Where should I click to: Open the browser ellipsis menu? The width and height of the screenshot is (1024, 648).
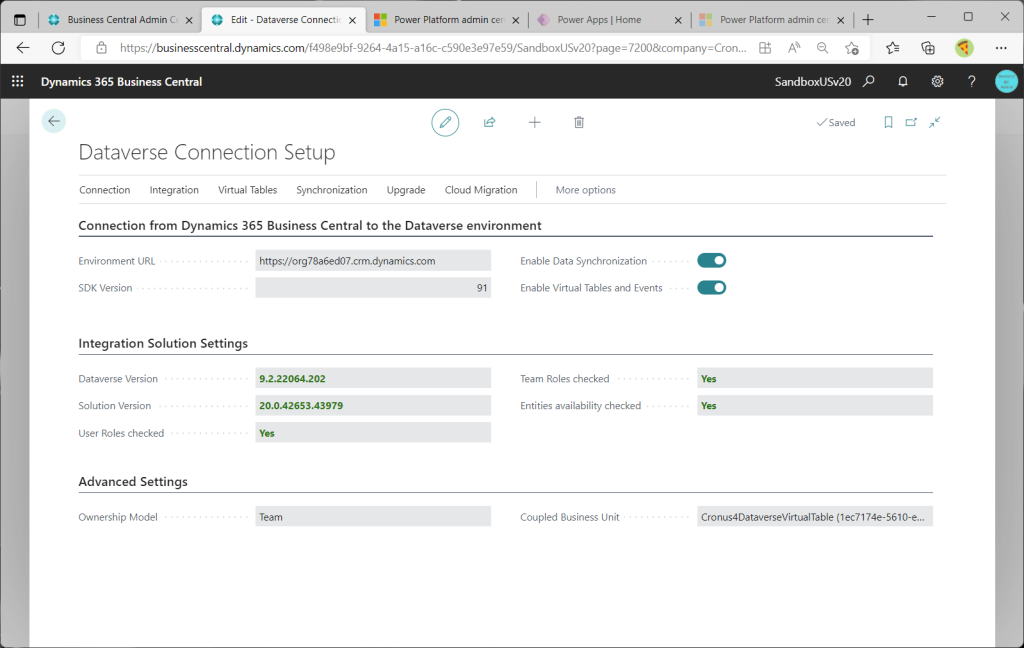point(1000,48)
